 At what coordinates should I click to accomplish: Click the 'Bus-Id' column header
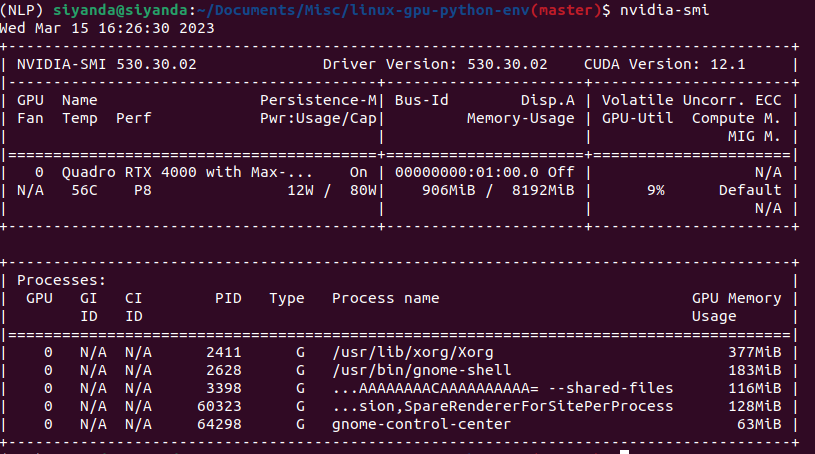422,100
